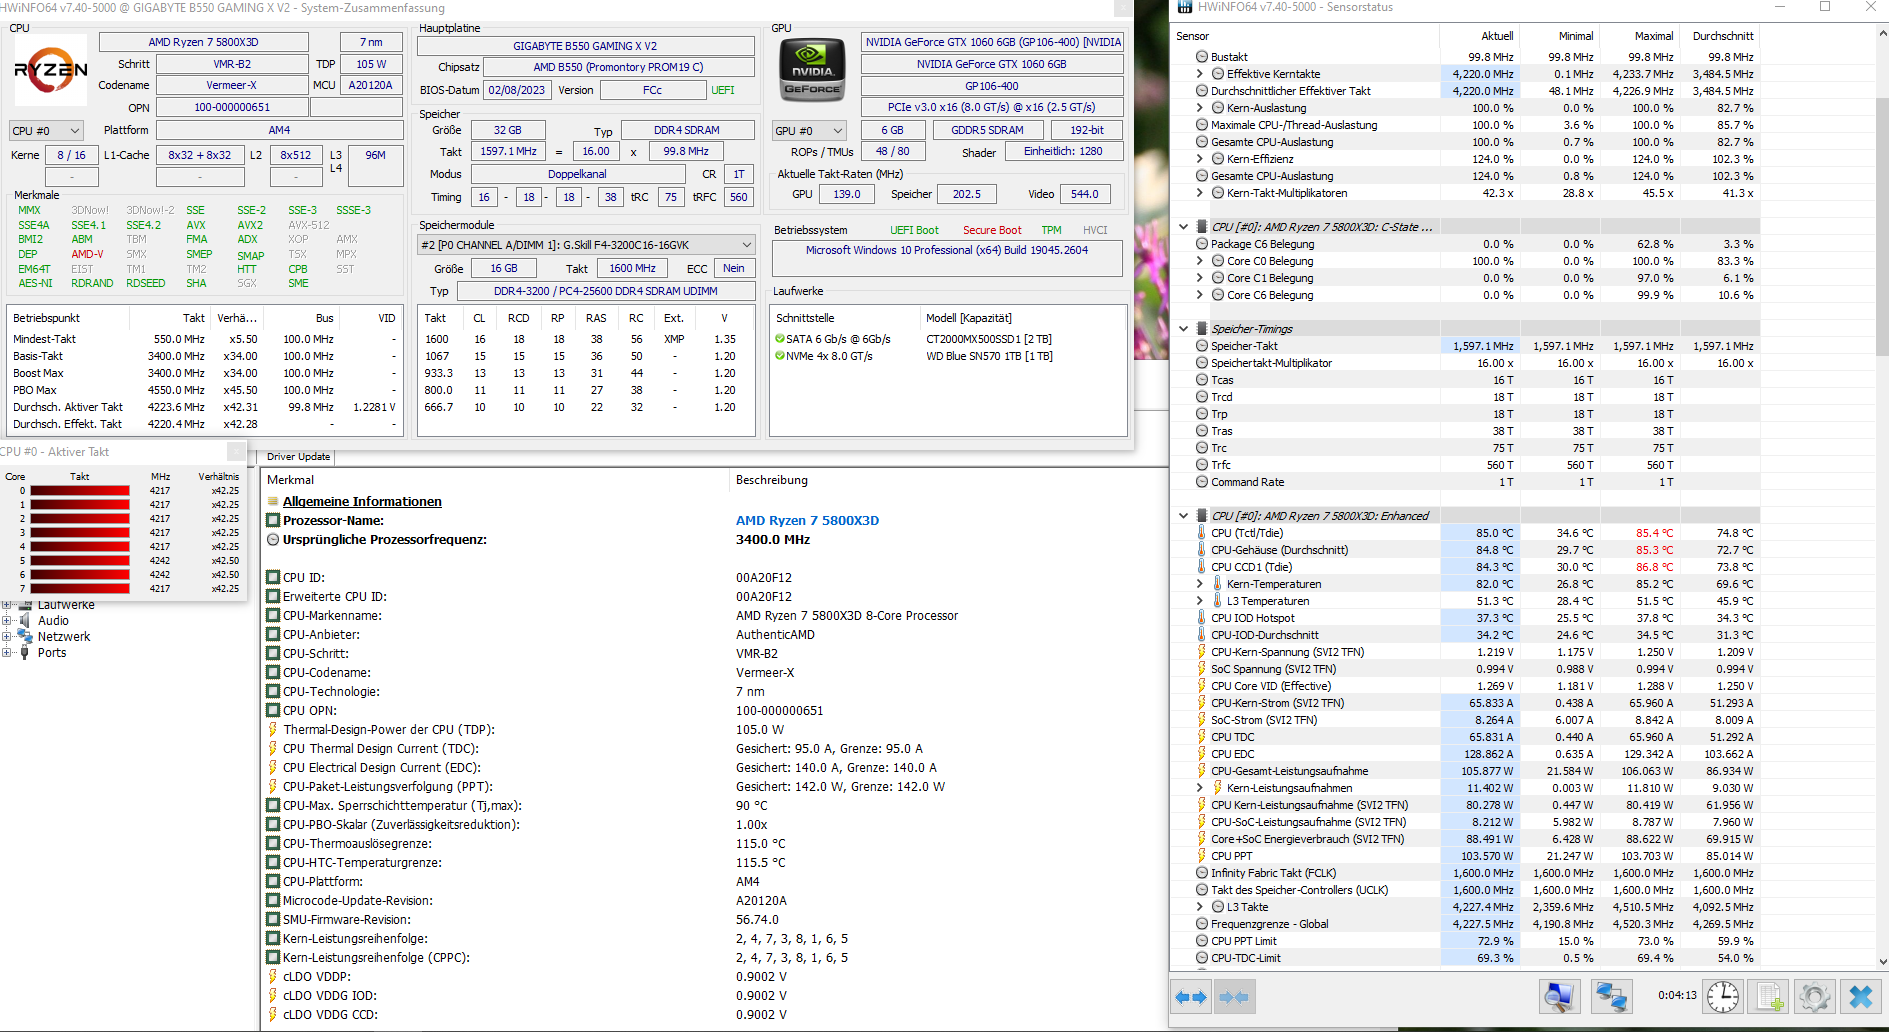Click the Microsoft Windows 10 Professional OS field
Viewport: 1889px width, 1032px height.
(x=947, y=258)
